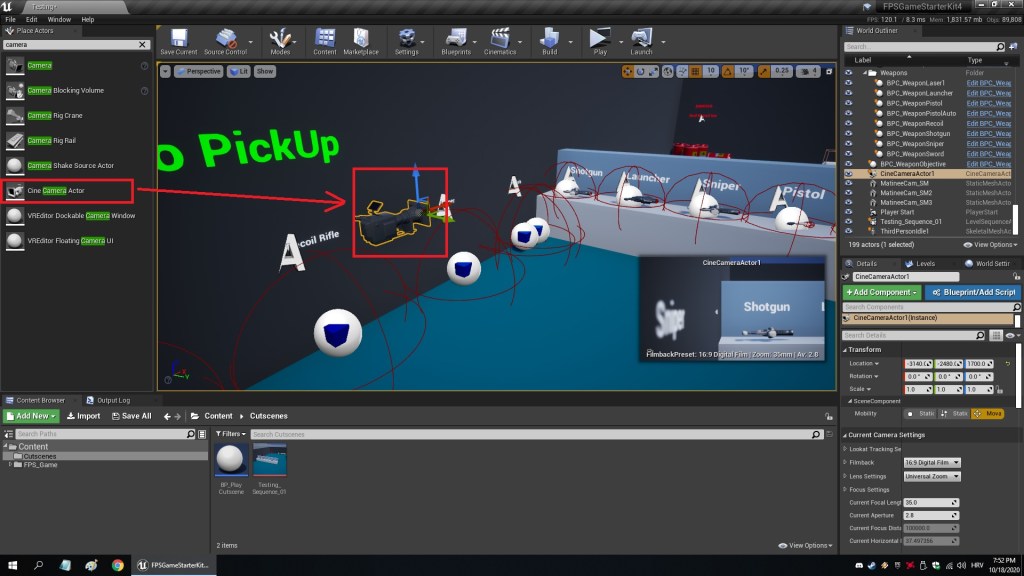This screenshot has width=1024, height=576.
Task: Click the green Add Component button
Action: (881, 292)
